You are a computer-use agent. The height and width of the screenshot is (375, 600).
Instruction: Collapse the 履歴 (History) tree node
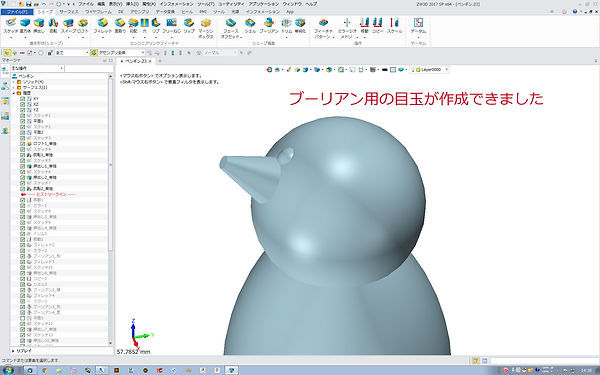14,93
